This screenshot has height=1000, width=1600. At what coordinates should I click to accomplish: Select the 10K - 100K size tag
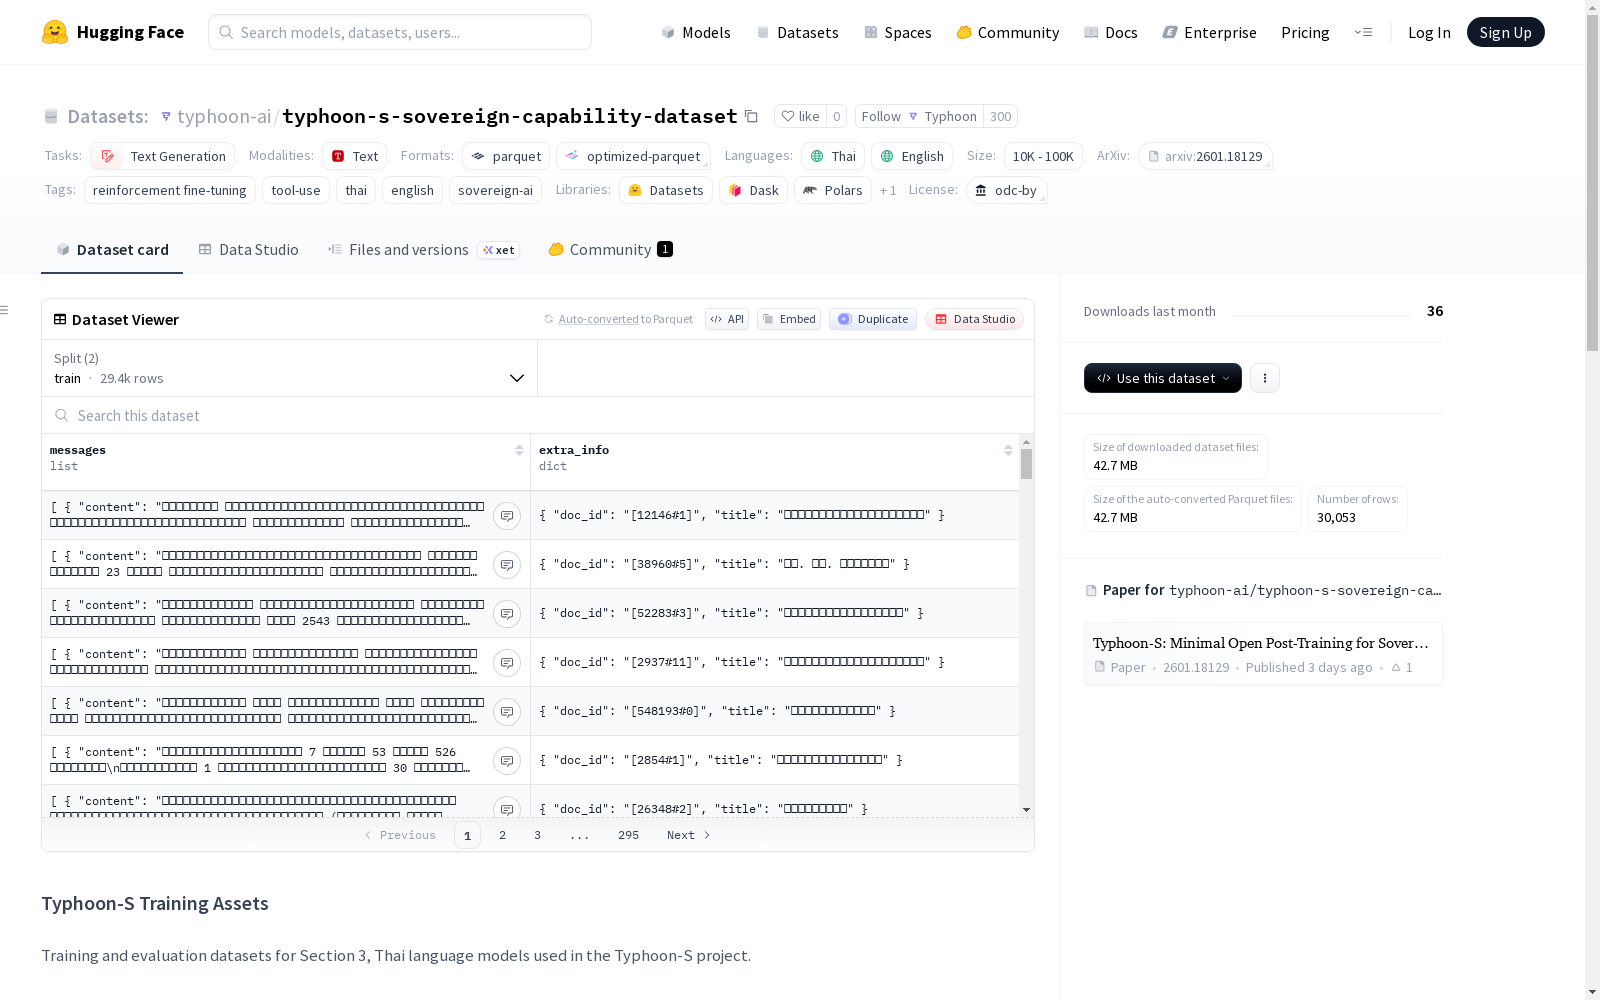1043,156
